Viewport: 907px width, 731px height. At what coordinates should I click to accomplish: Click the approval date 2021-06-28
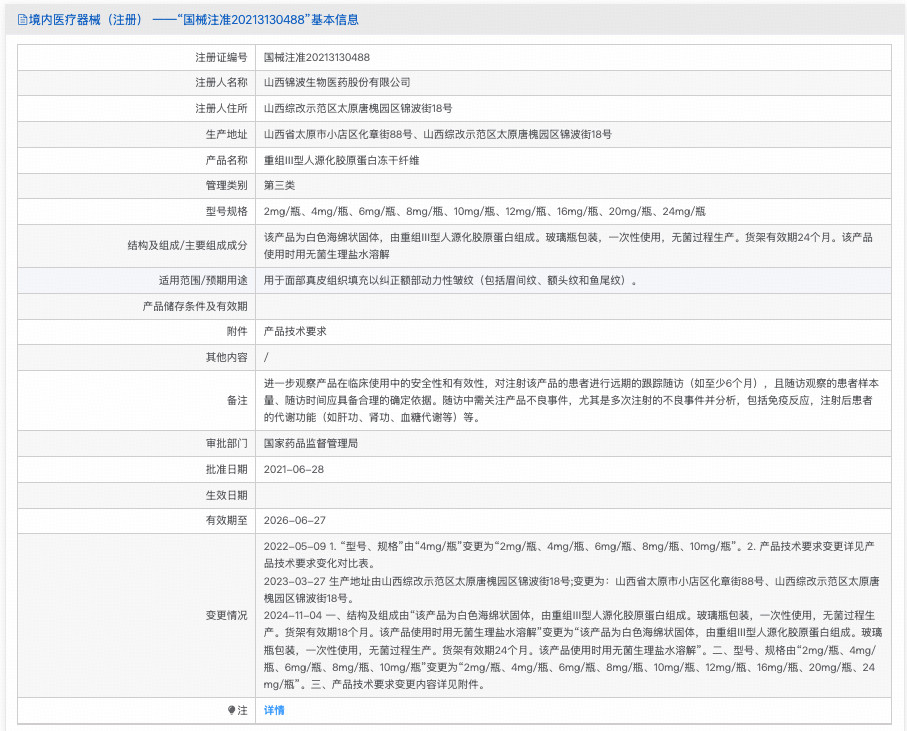pos(294,468)
